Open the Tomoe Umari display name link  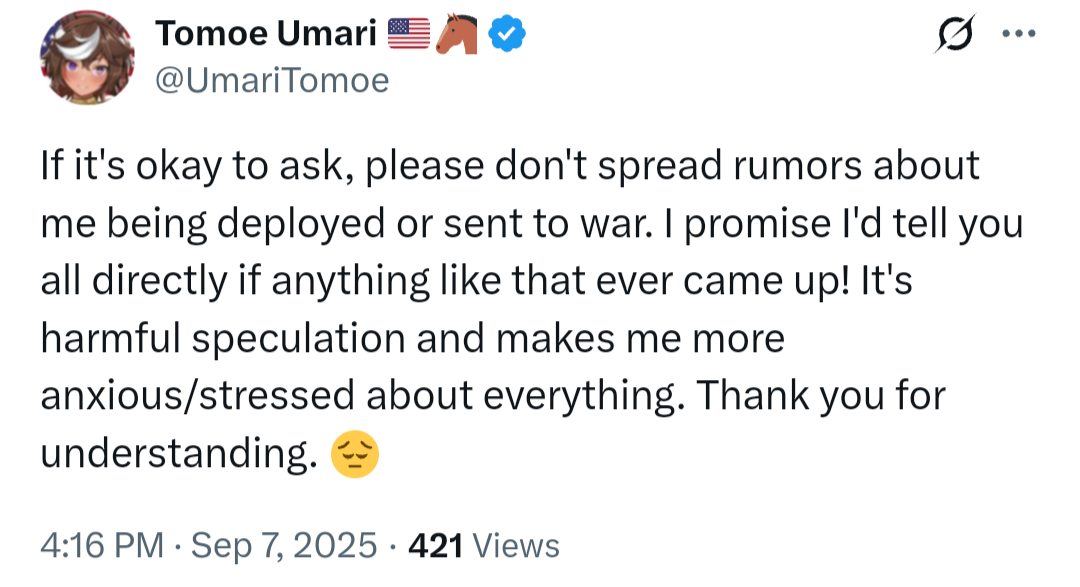pyautogui.click(x=266, y=34)
